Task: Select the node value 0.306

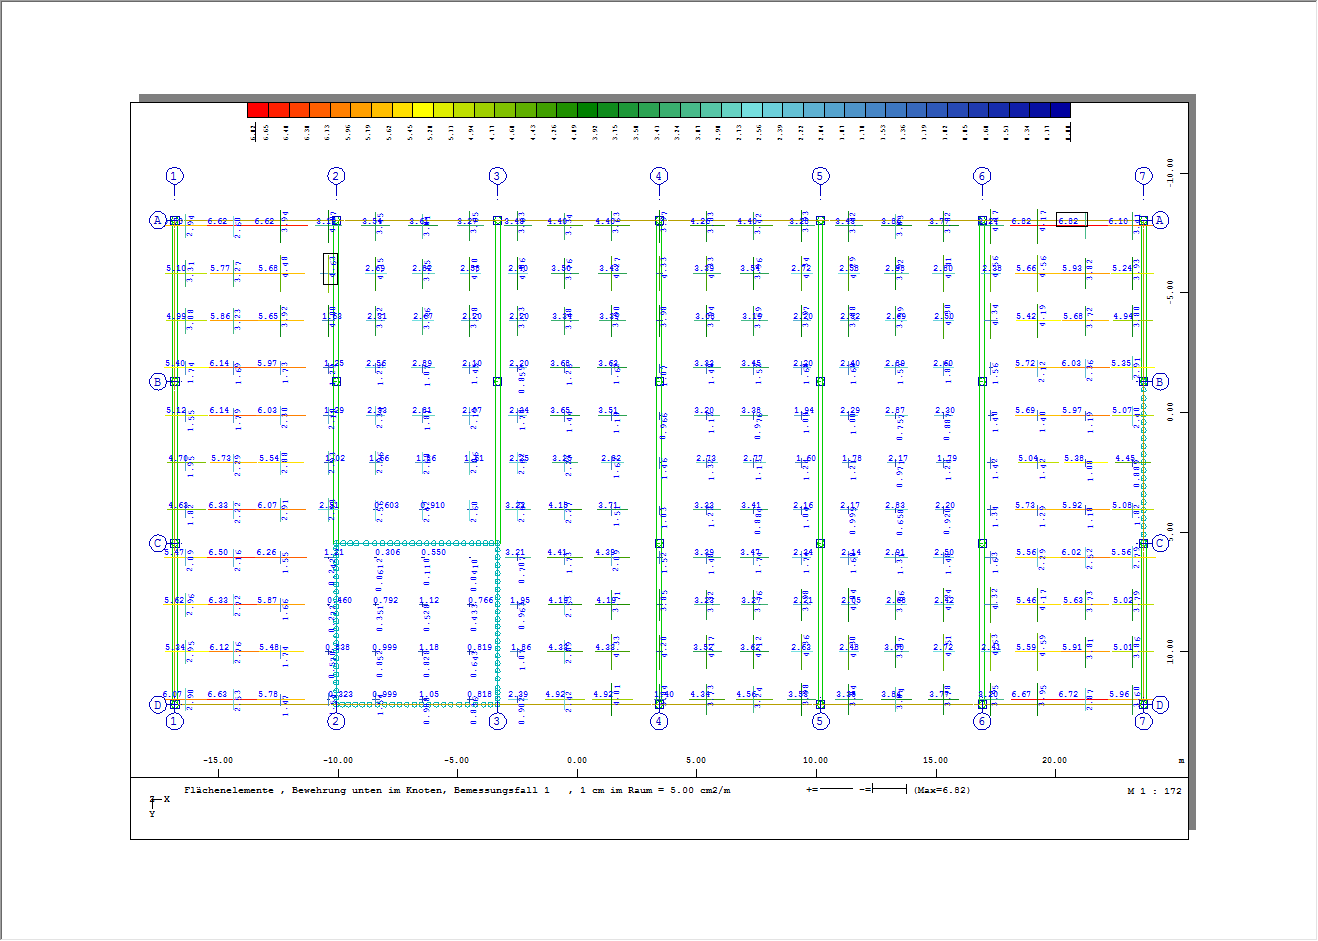Action: 387,553
